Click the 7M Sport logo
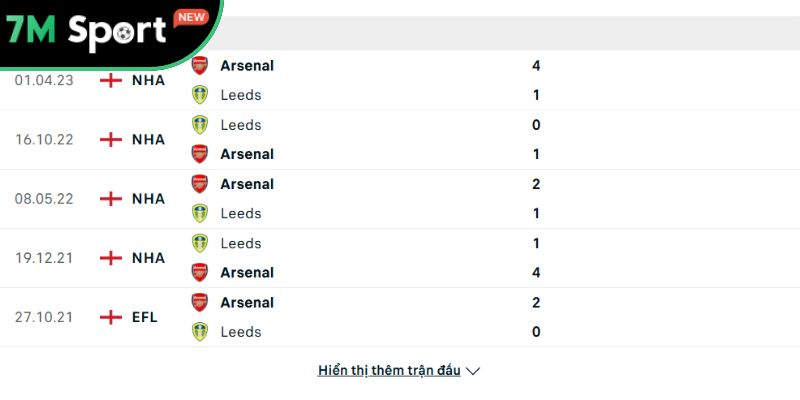The width and height of the screenshot is (800, 400). pos(85,32)
